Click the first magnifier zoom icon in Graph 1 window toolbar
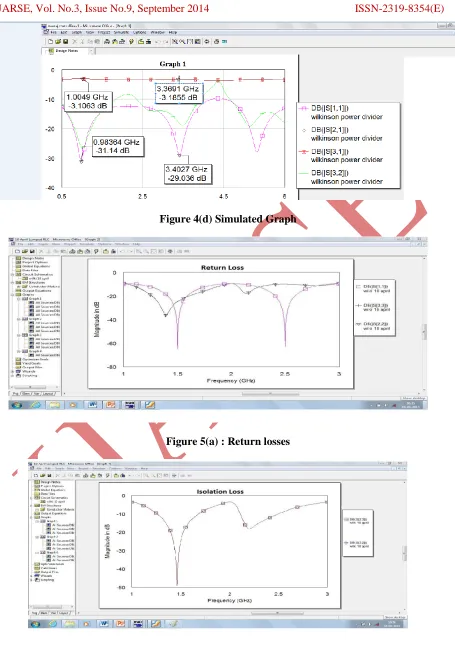The height and width of the screenshot is (651, 455). tap(175, 42)
